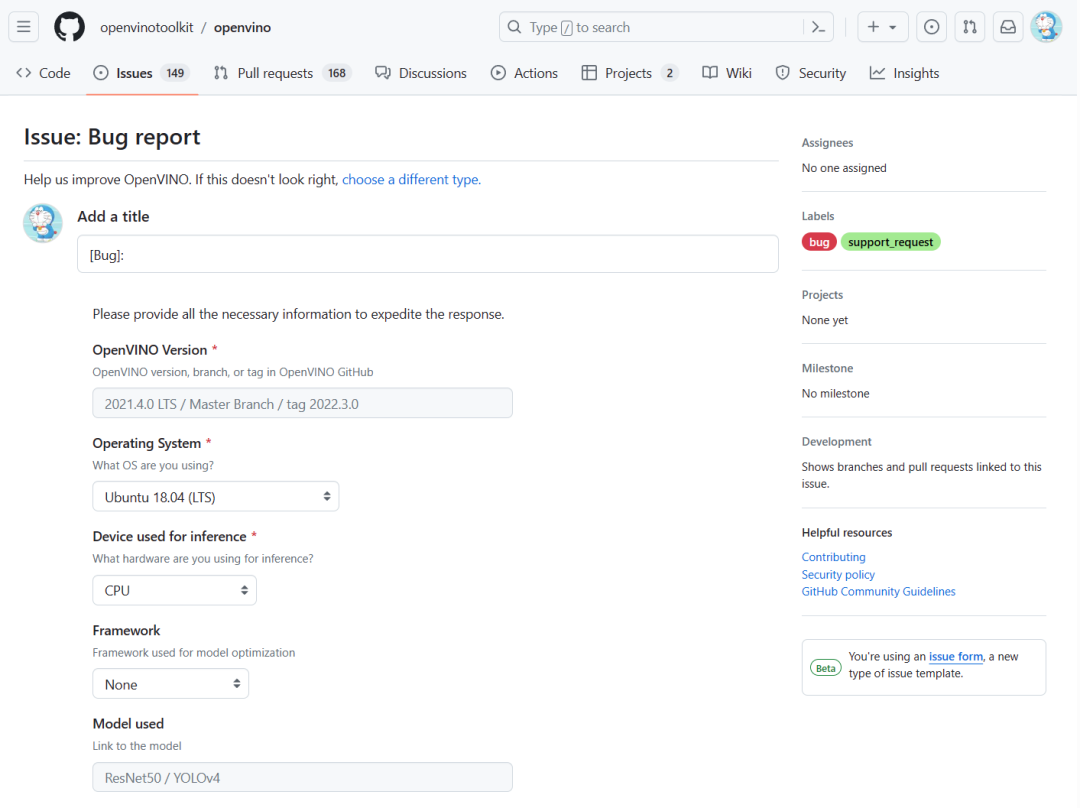Image resolution: width=1080 pixels, height=808 pixels.
Task: Open the Security policy link
Action: coord(838,575)
